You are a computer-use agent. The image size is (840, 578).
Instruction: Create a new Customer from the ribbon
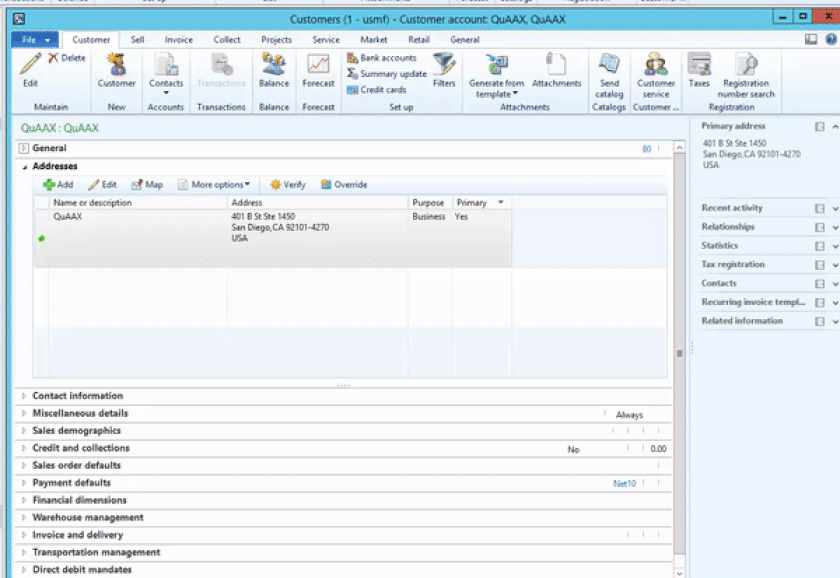click(116, 70)
